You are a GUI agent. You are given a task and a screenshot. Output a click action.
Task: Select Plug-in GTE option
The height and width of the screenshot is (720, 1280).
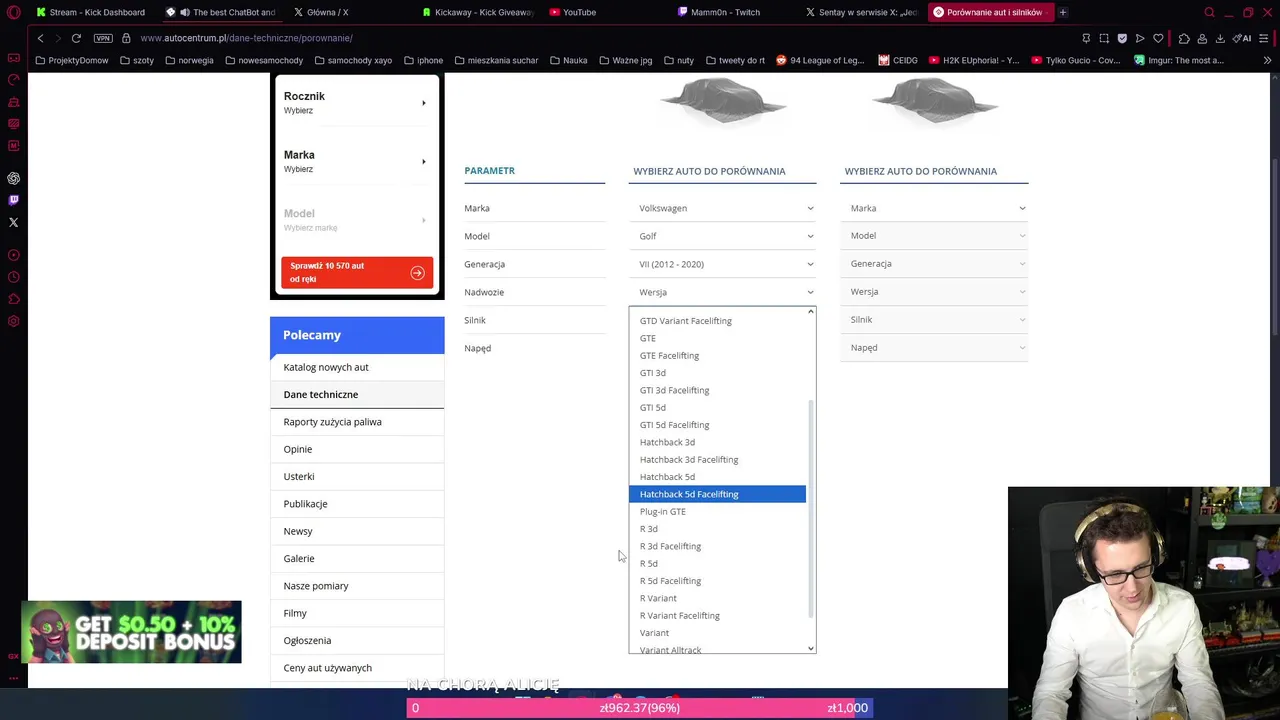click(x=717, y=511)
